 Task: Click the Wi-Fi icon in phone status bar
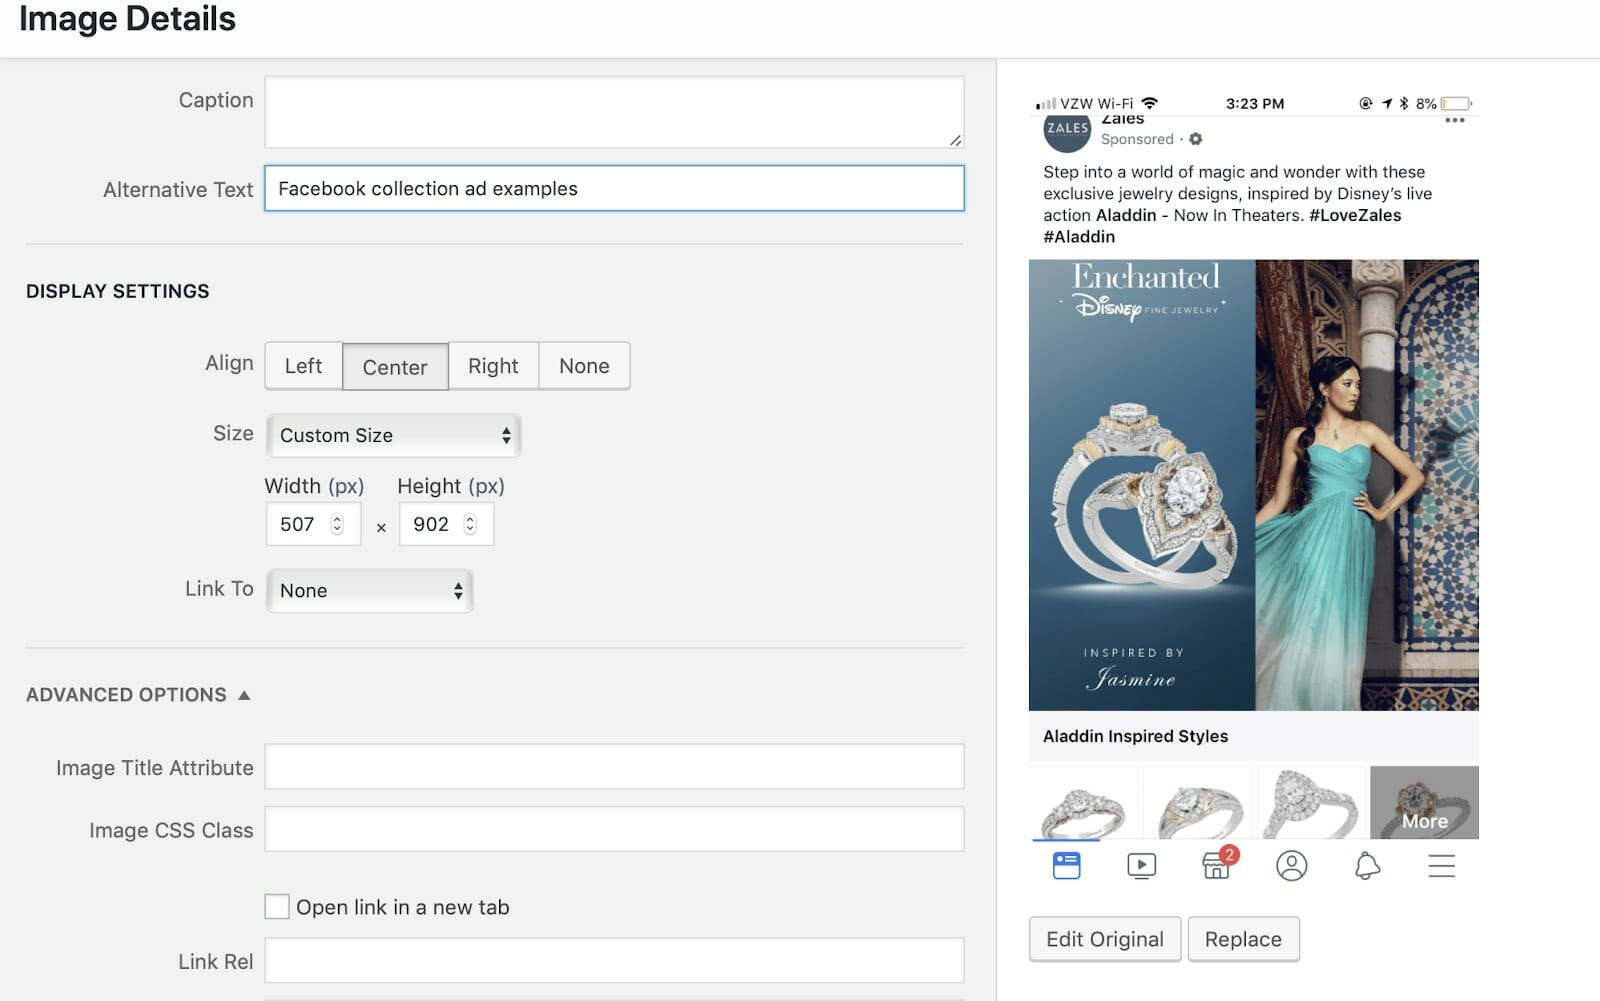(1150, 103)
